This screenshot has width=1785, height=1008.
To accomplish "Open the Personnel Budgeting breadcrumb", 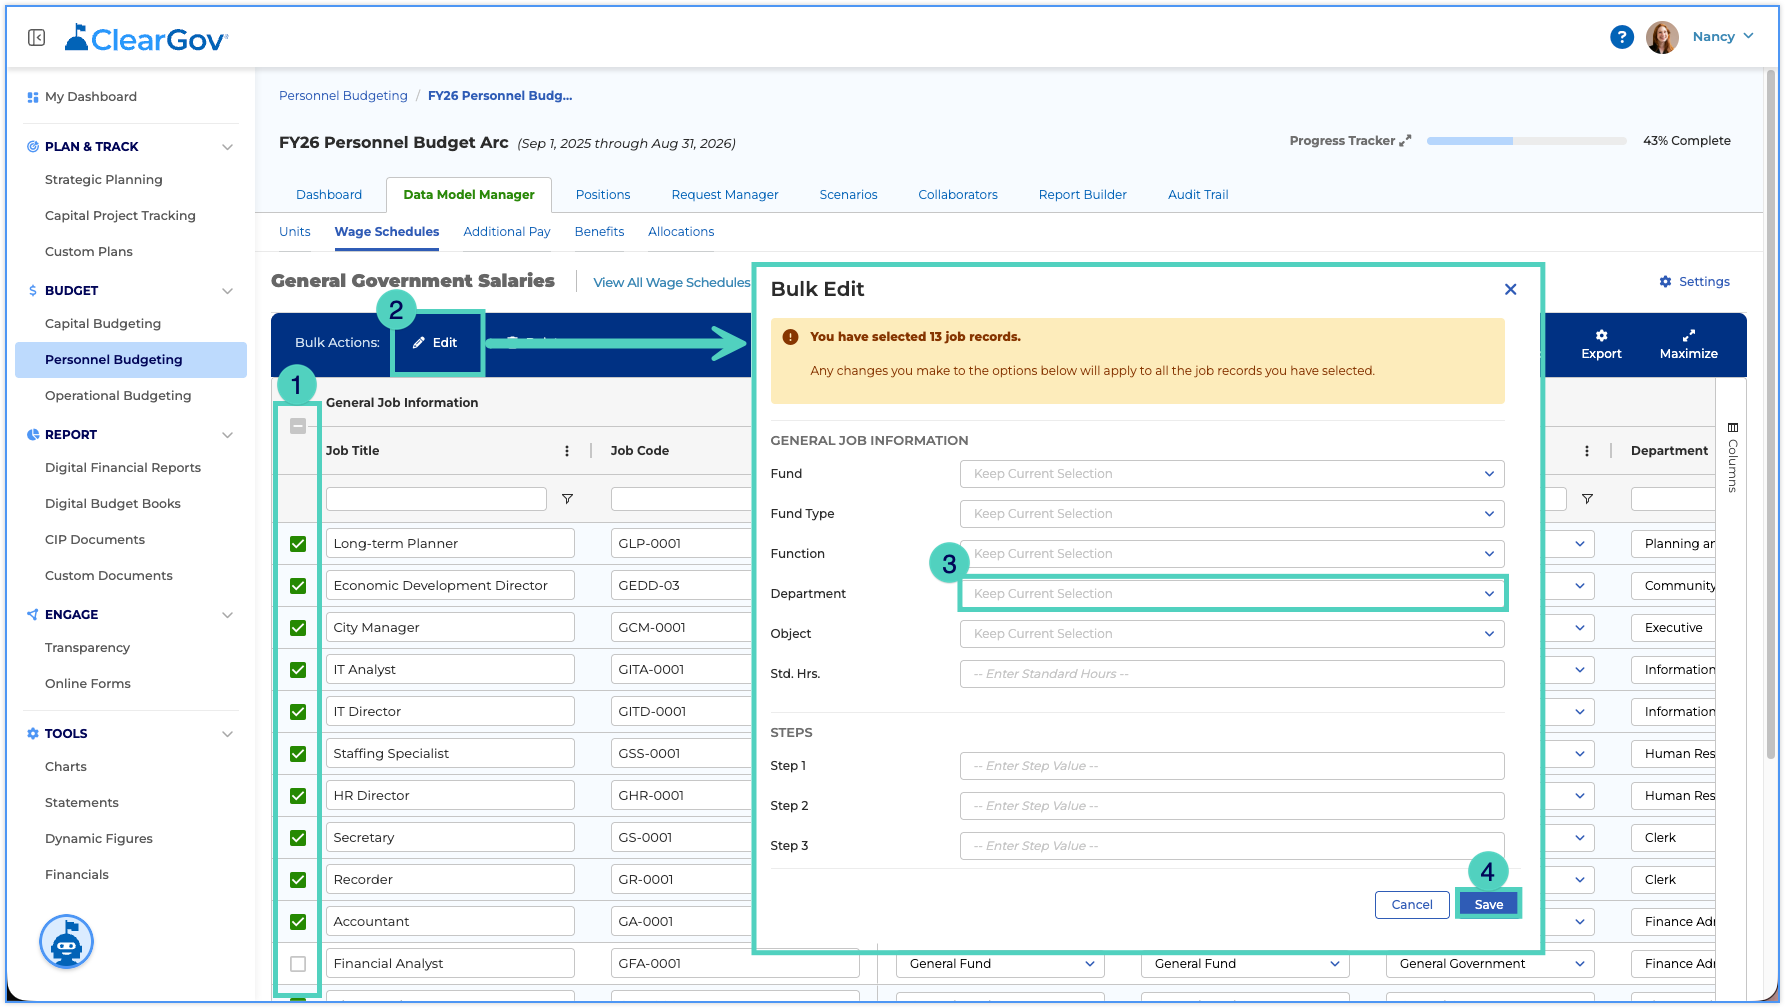I will [343, 96].
